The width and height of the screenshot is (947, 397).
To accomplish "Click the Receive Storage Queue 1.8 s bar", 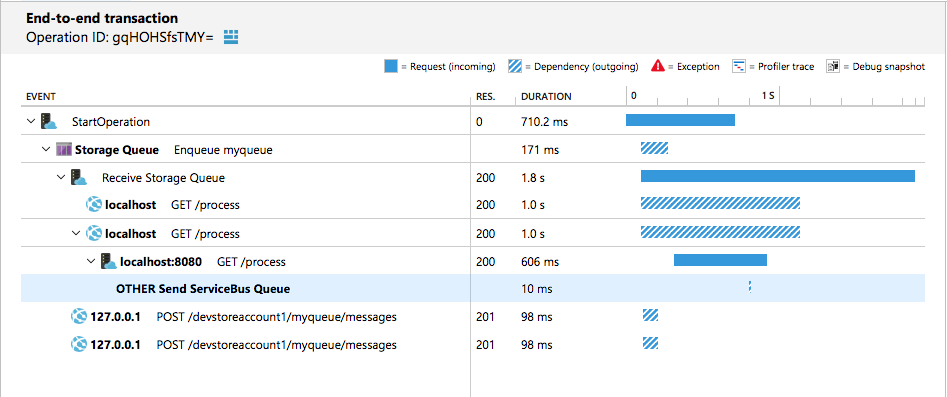I will (x=778, y=176).
